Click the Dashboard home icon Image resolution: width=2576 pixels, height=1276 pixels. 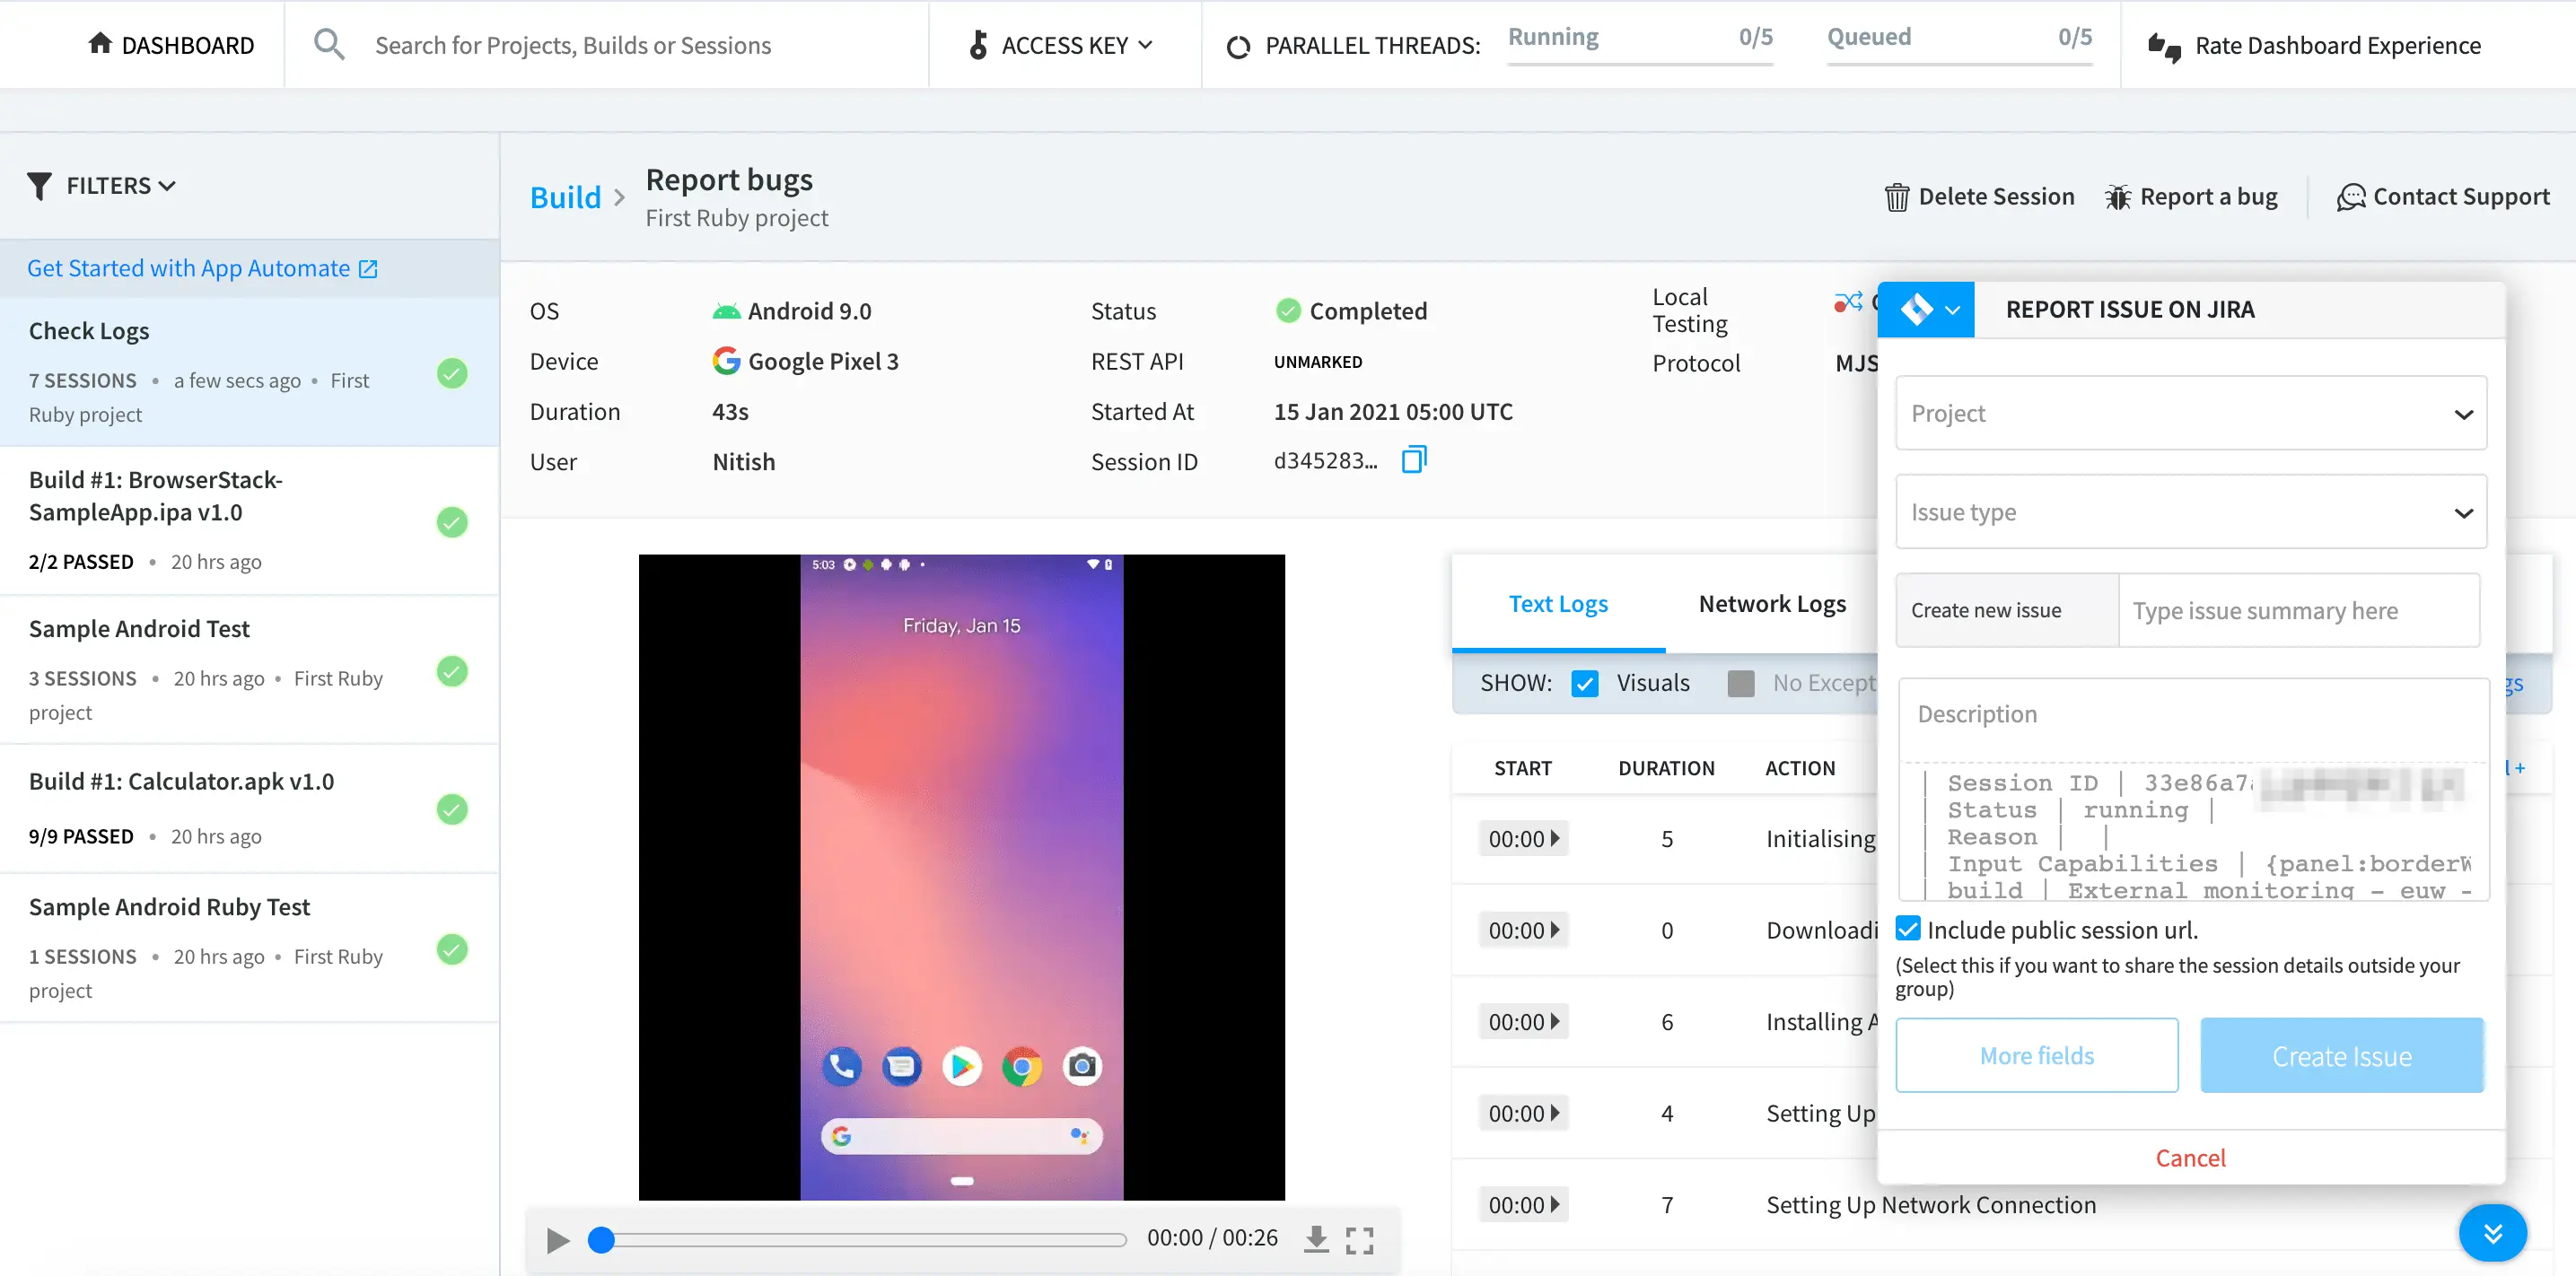point(100,44)
